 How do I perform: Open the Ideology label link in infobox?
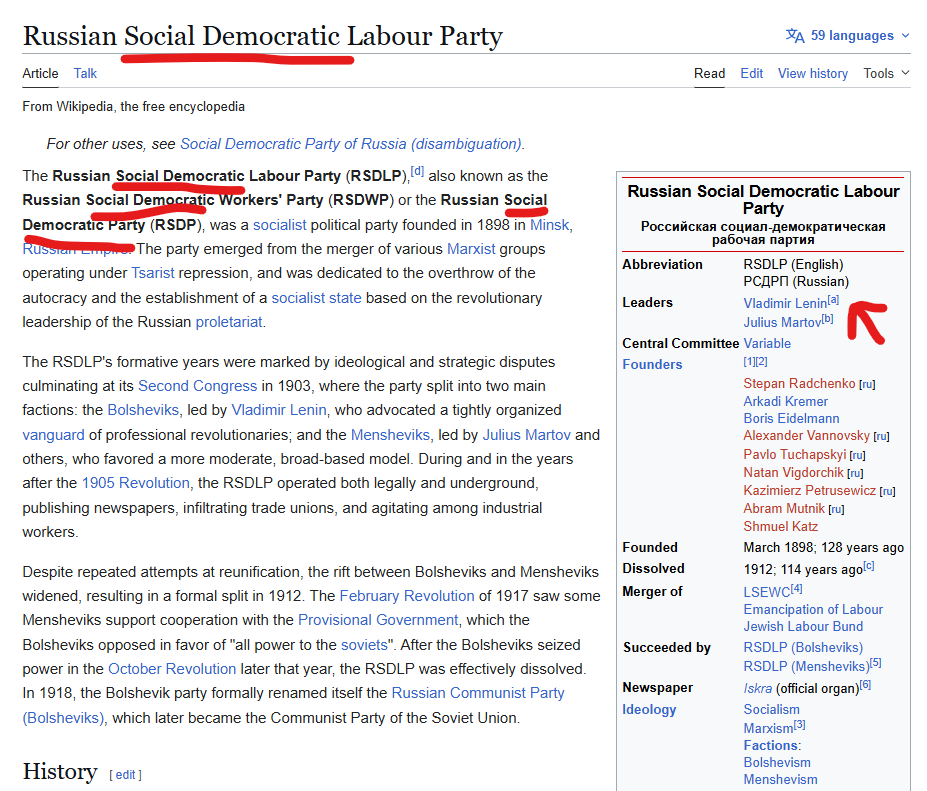click(649, 709)
